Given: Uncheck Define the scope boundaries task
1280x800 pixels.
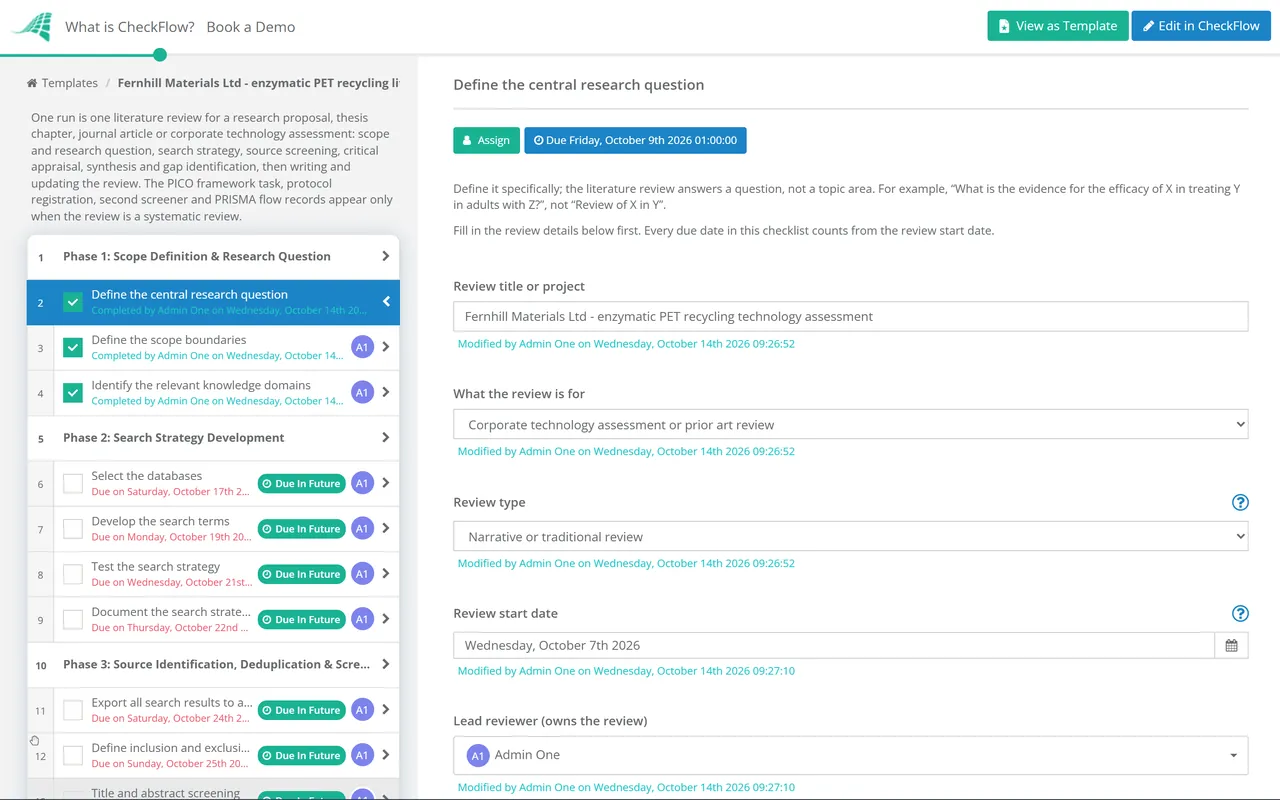Looking at the screenshot, I should click(x=73, y=347).
